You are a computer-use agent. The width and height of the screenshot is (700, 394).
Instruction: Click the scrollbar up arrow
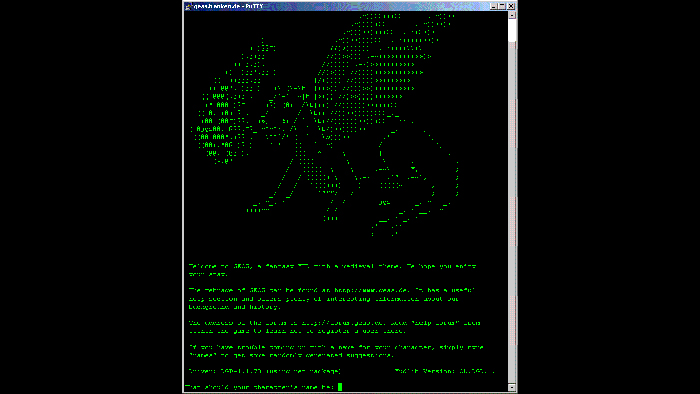(x=512, y=15)
